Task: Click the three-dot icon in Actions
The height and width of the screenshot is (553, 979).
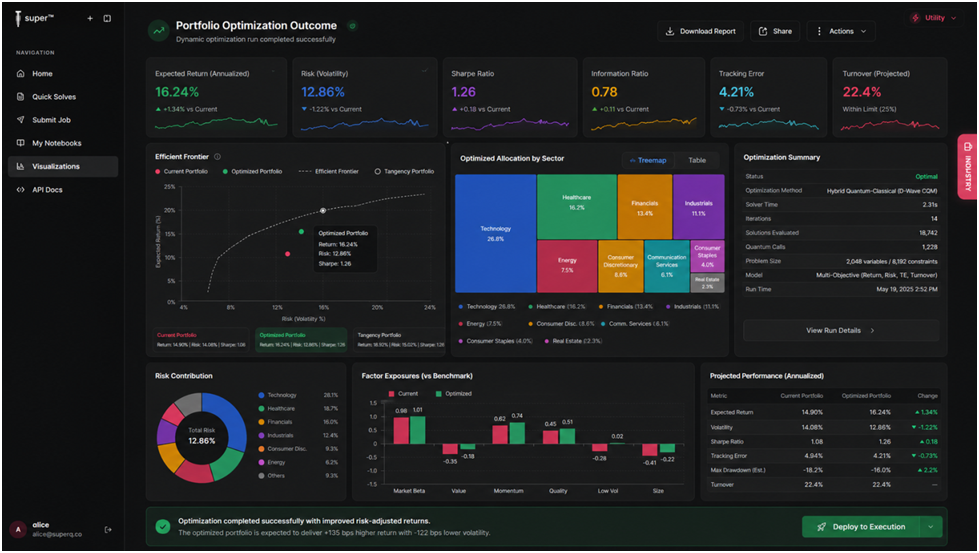Action: (x=819, y=31)
